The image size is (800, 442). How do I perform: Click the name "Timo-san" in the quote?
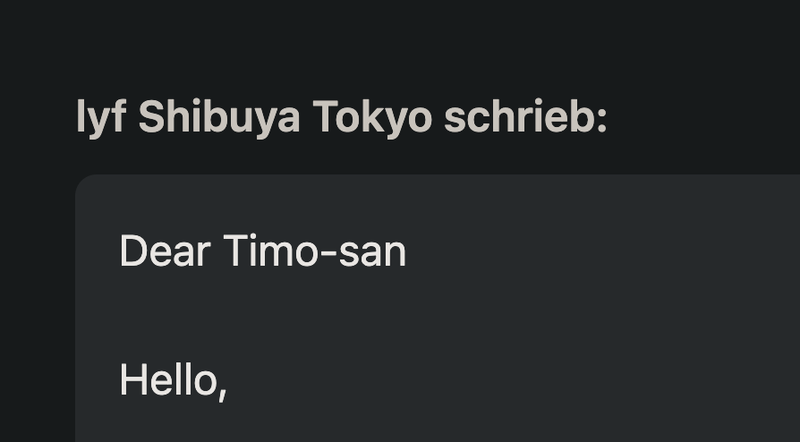(x=314, y=251)
